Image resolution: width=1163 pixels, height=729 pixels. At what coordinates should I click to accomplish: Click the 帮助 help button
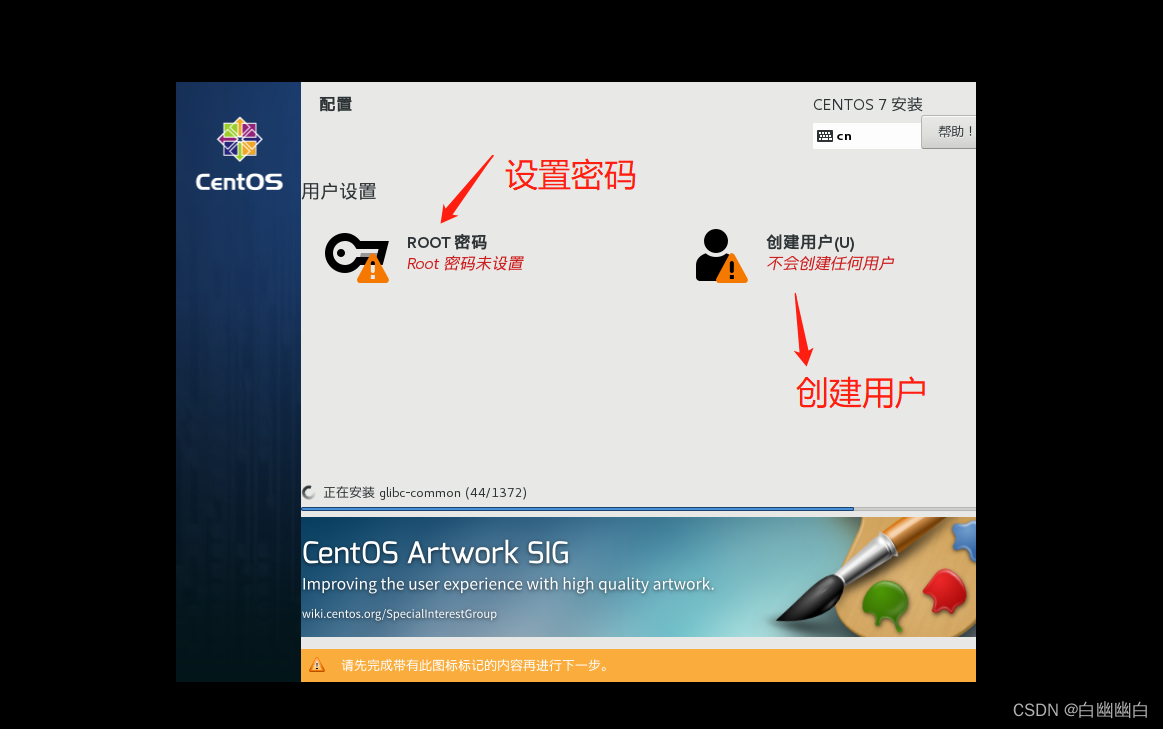[x=949, y=132]
